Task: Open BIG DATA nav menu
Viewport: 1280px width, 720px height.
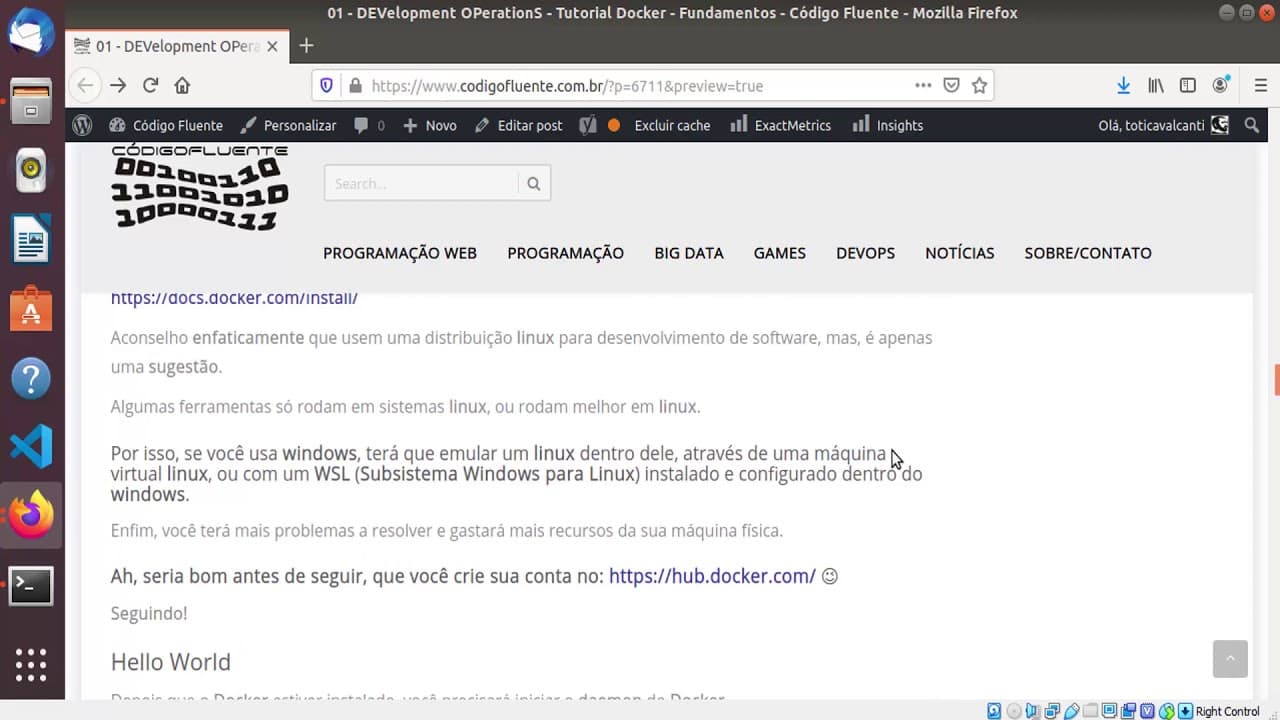Action: click(x=689, y=253)
